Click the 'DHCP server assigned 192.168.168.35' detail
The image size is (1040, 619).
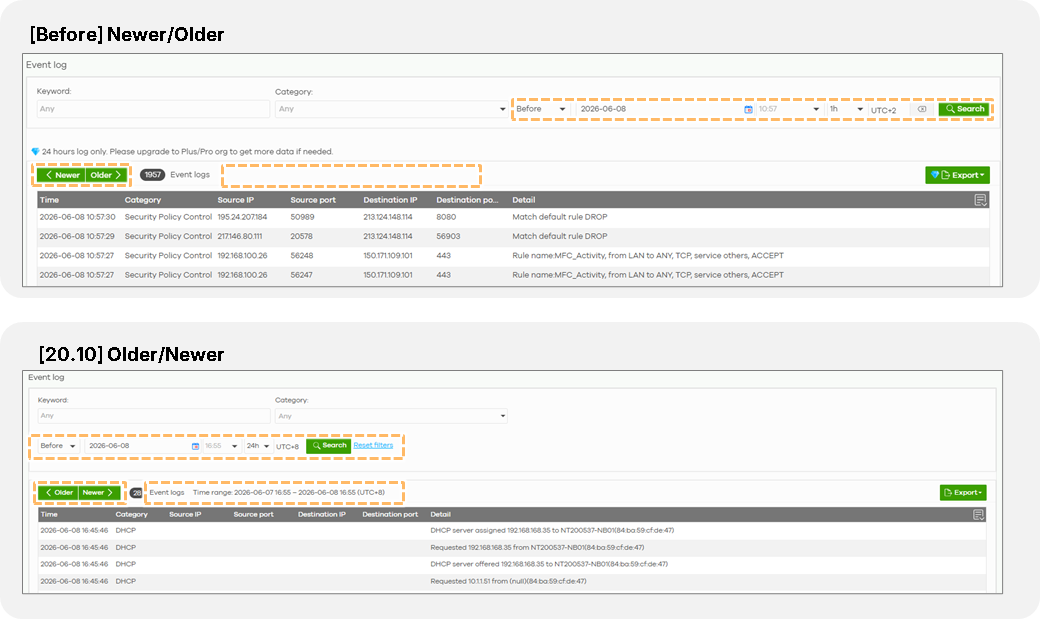(x=552, y=530)
